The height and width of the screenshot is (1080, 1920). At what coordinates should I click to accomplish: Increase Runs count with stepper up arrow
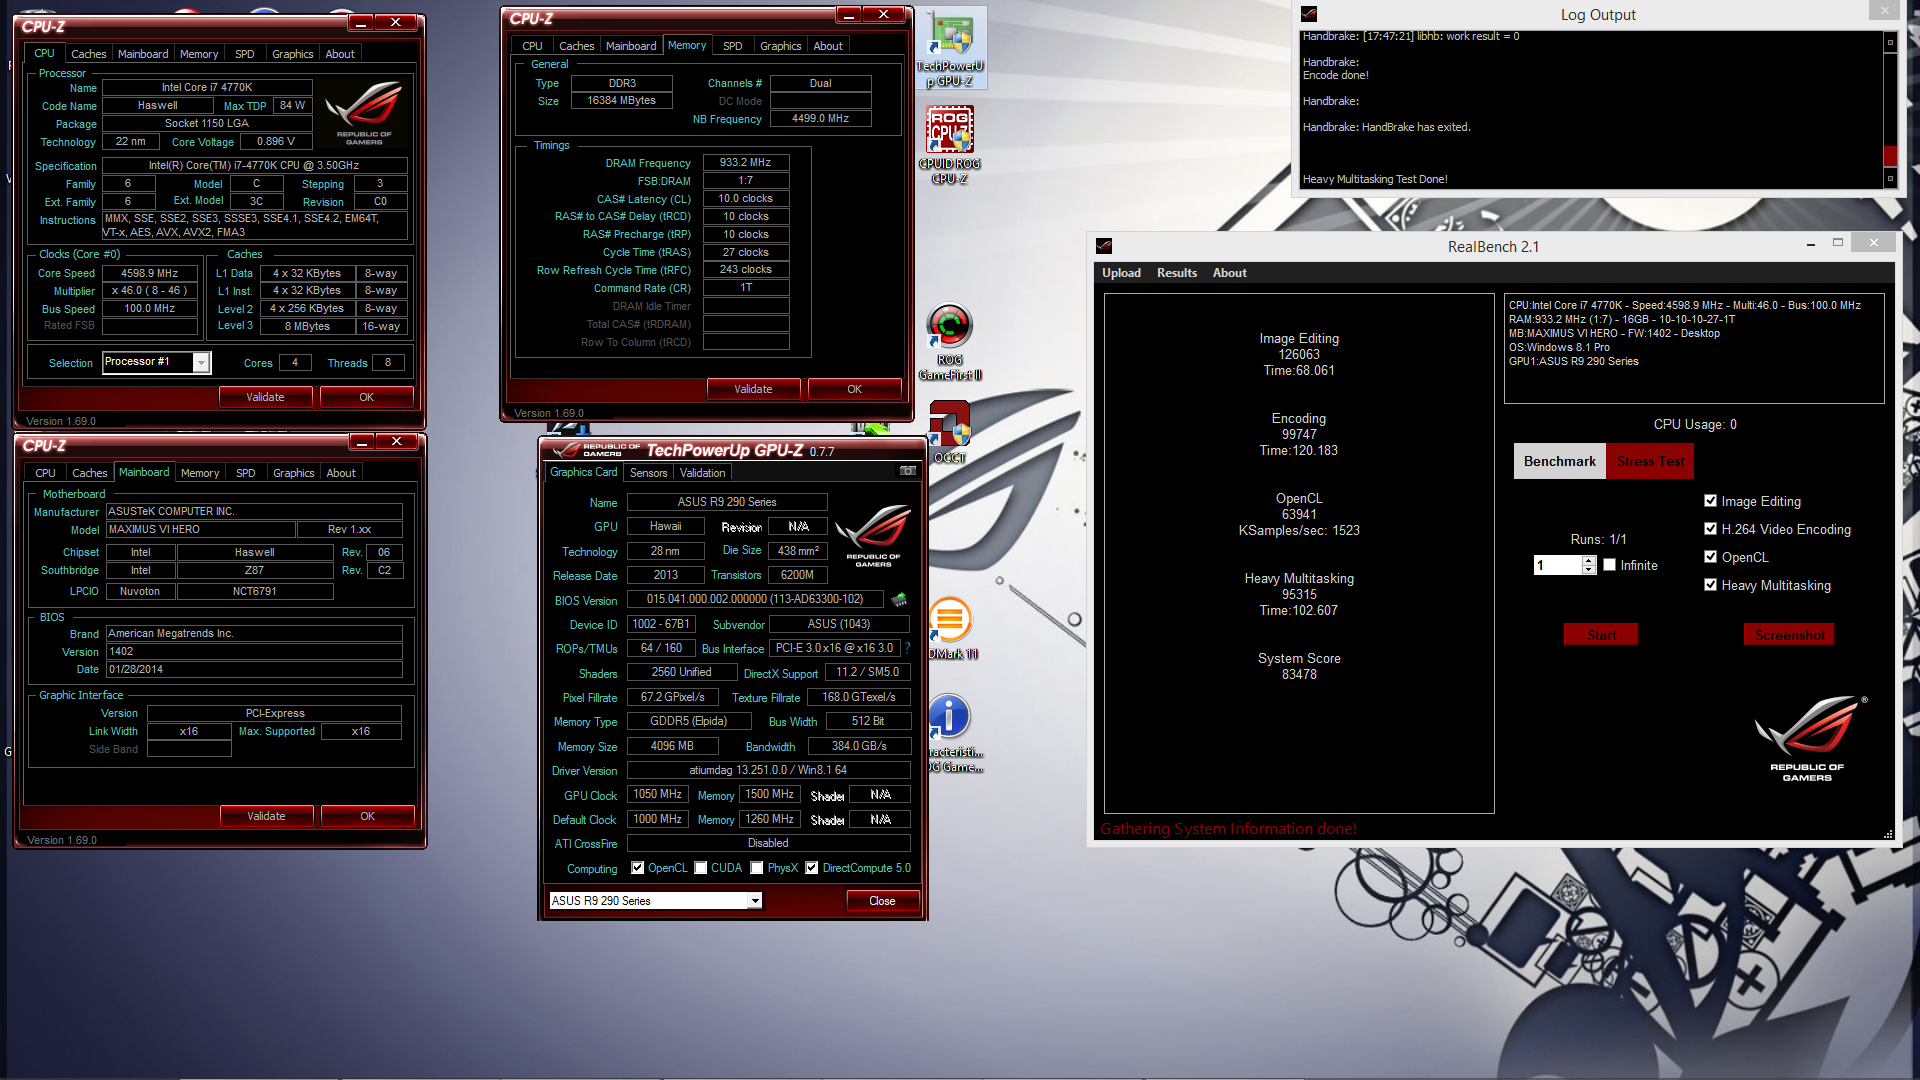(1589, 560)
